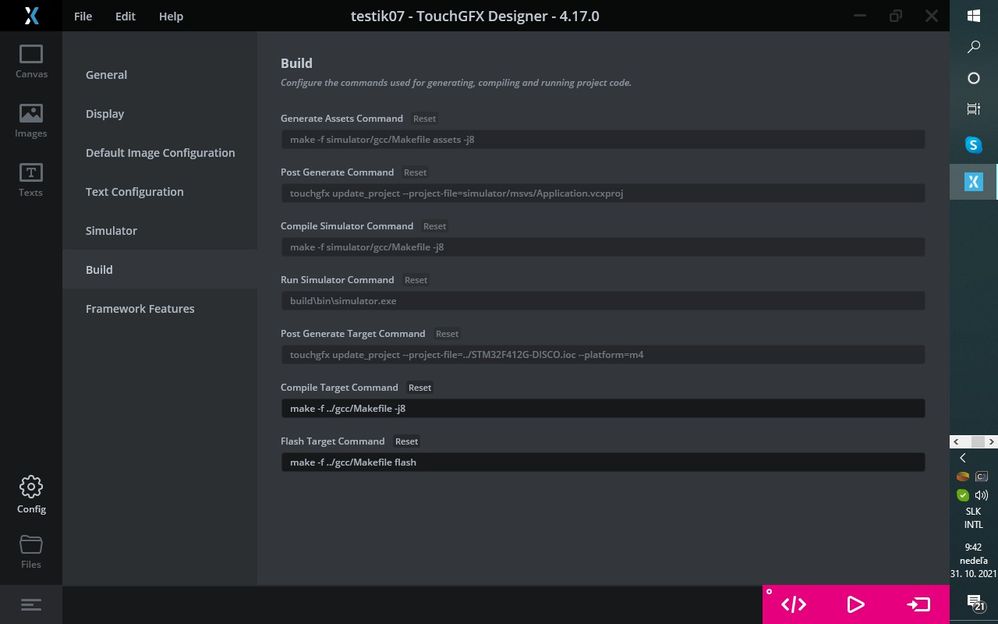Run the simulator with play icon

click(x=855, y=604)
